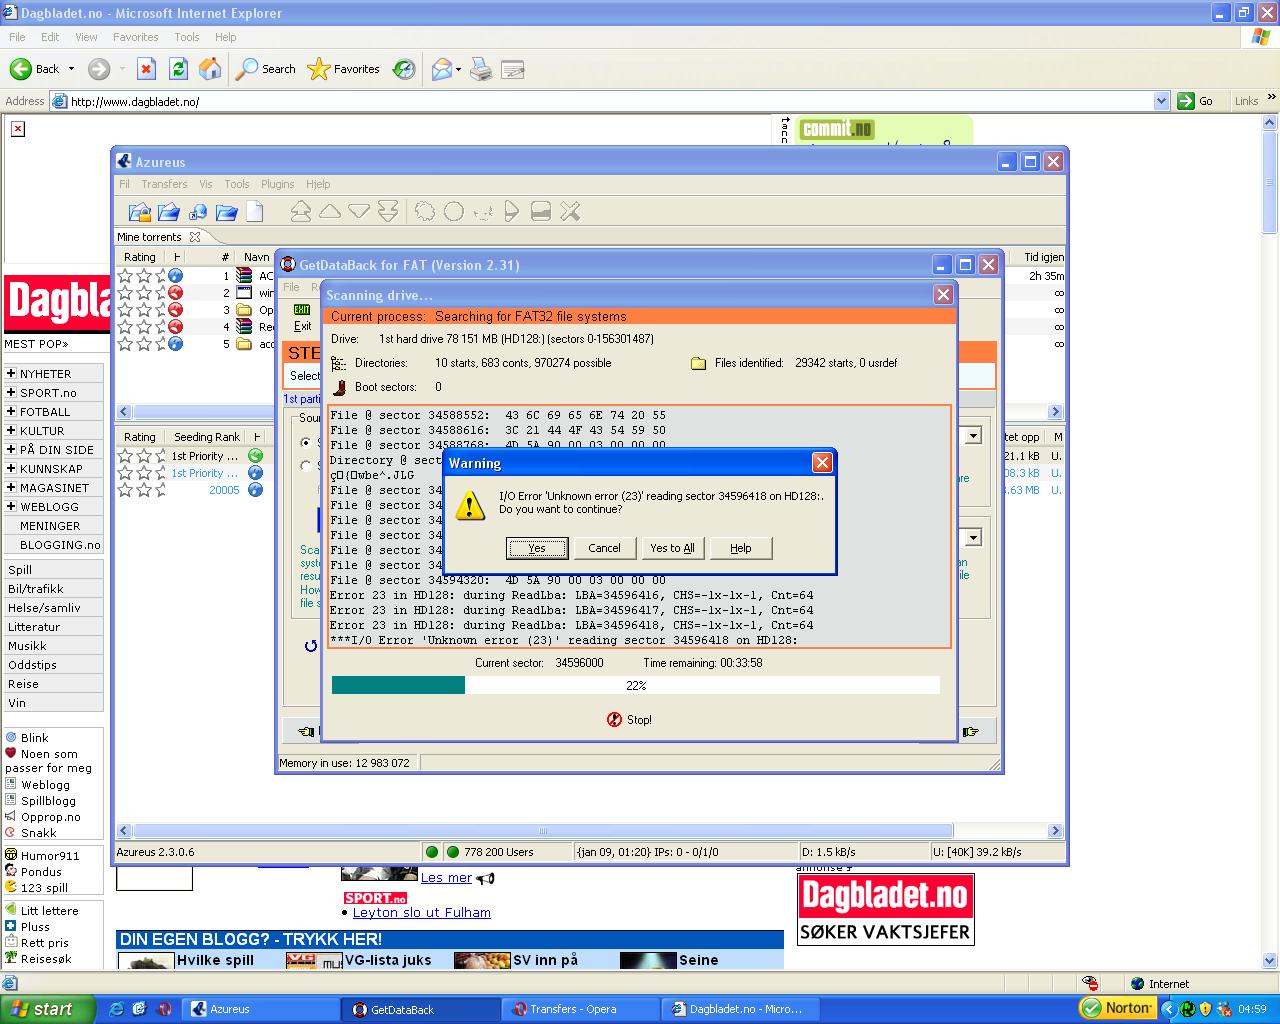Click the Azureus move-to-top arrow icon

(x=301, y=211)
